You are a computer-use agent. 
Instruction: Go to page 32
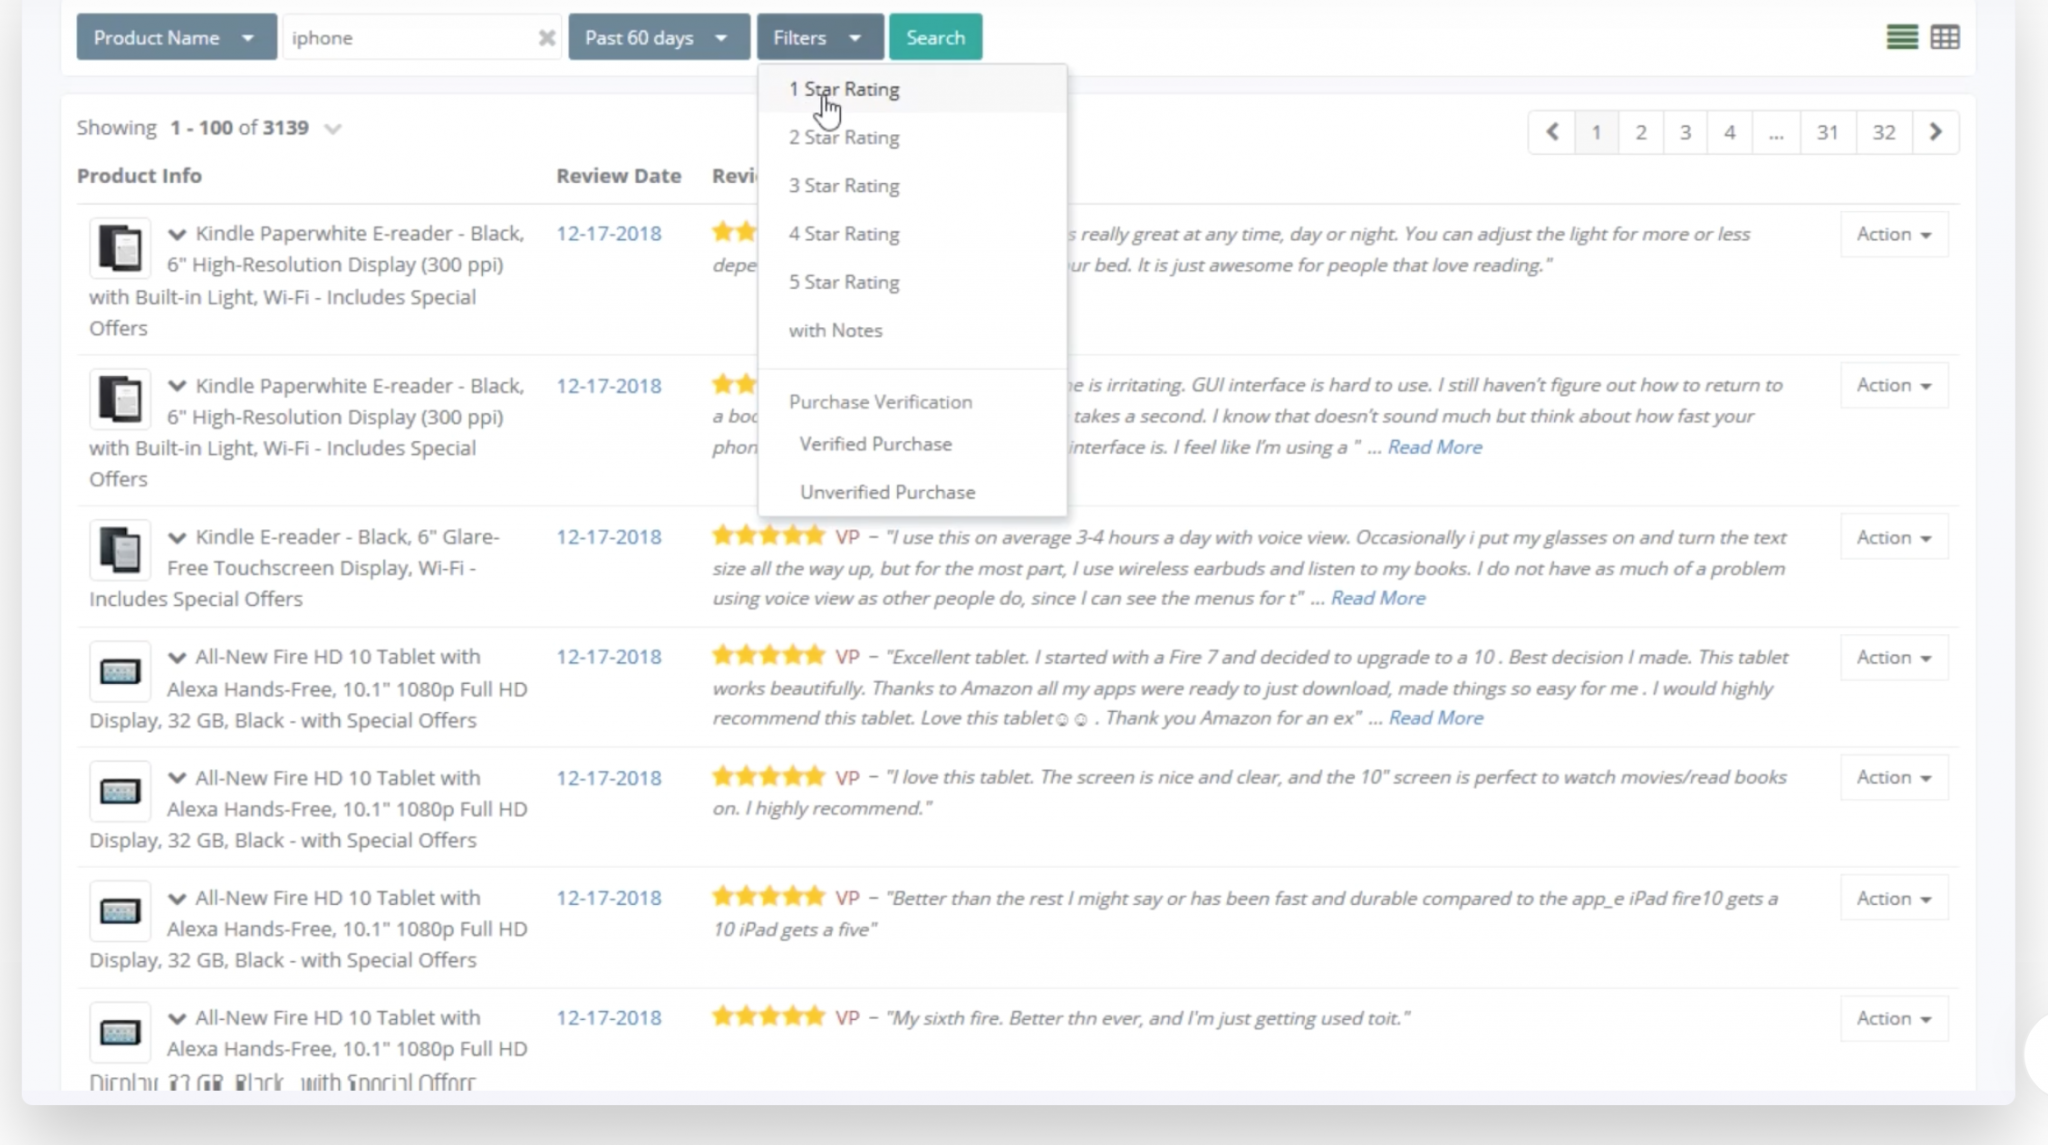pyautogui.click(x=1884, y=132)
